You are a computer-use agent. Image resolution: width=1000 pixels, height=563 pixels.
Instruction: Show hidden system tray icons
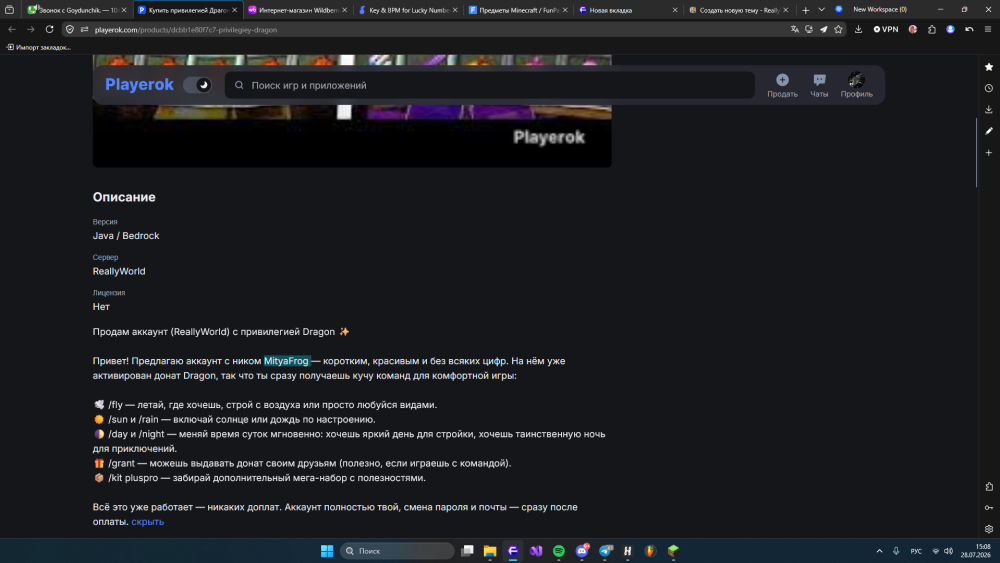pos(879,551)
